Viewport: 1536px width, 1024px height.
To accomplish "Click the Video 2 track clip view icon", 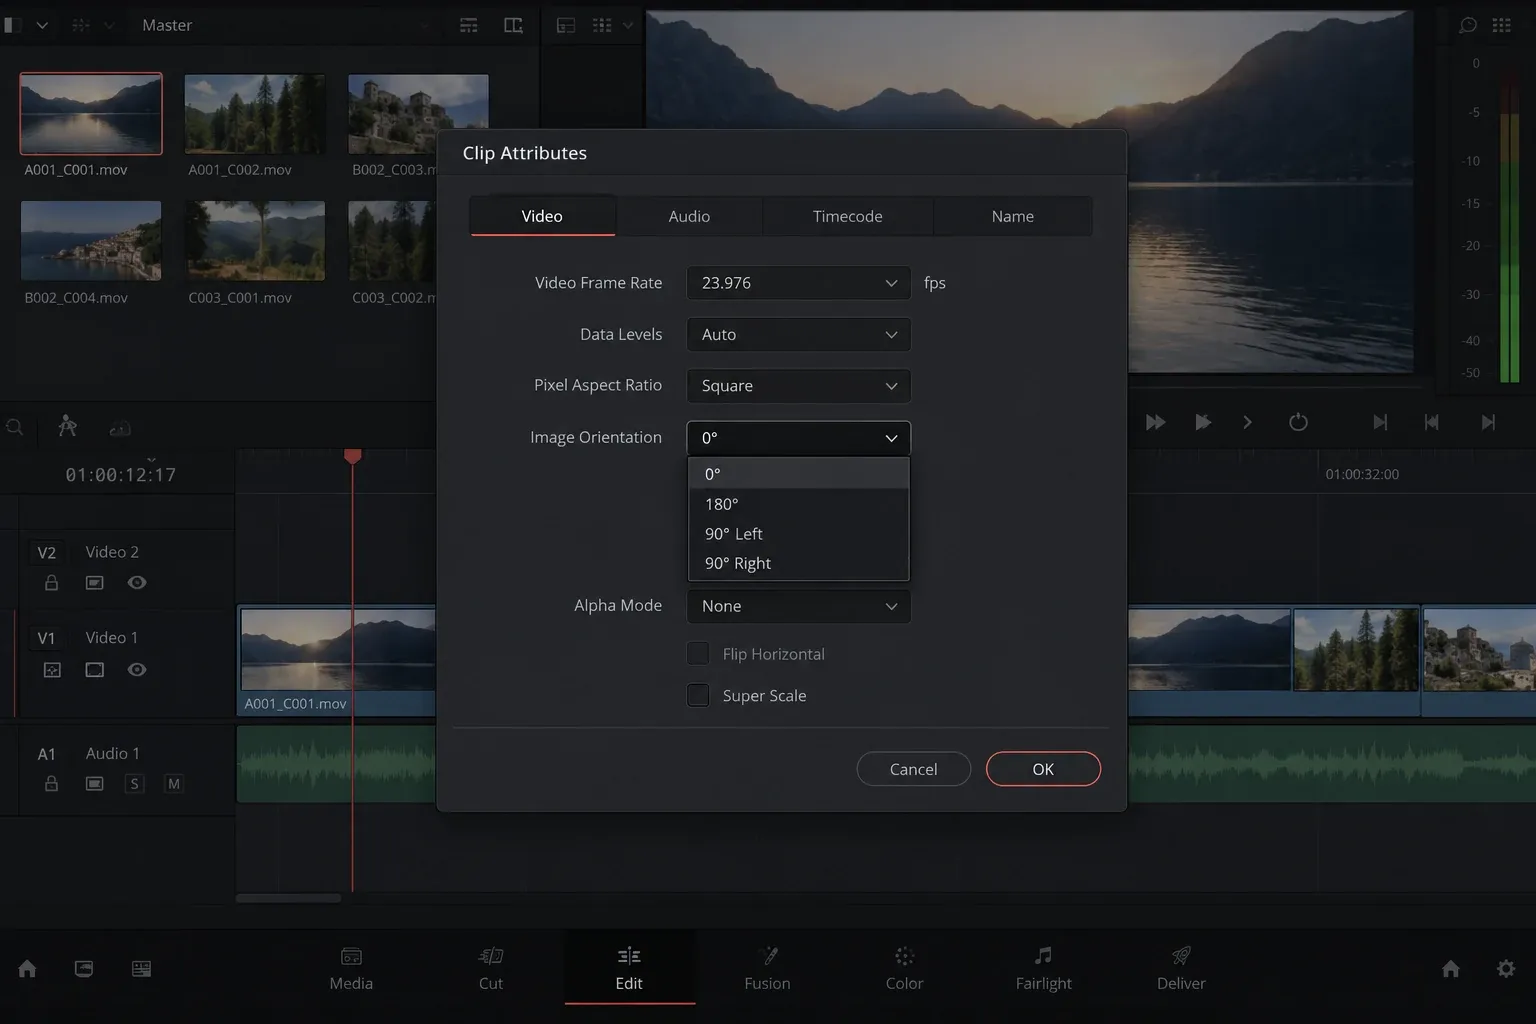I will (95, 583).
